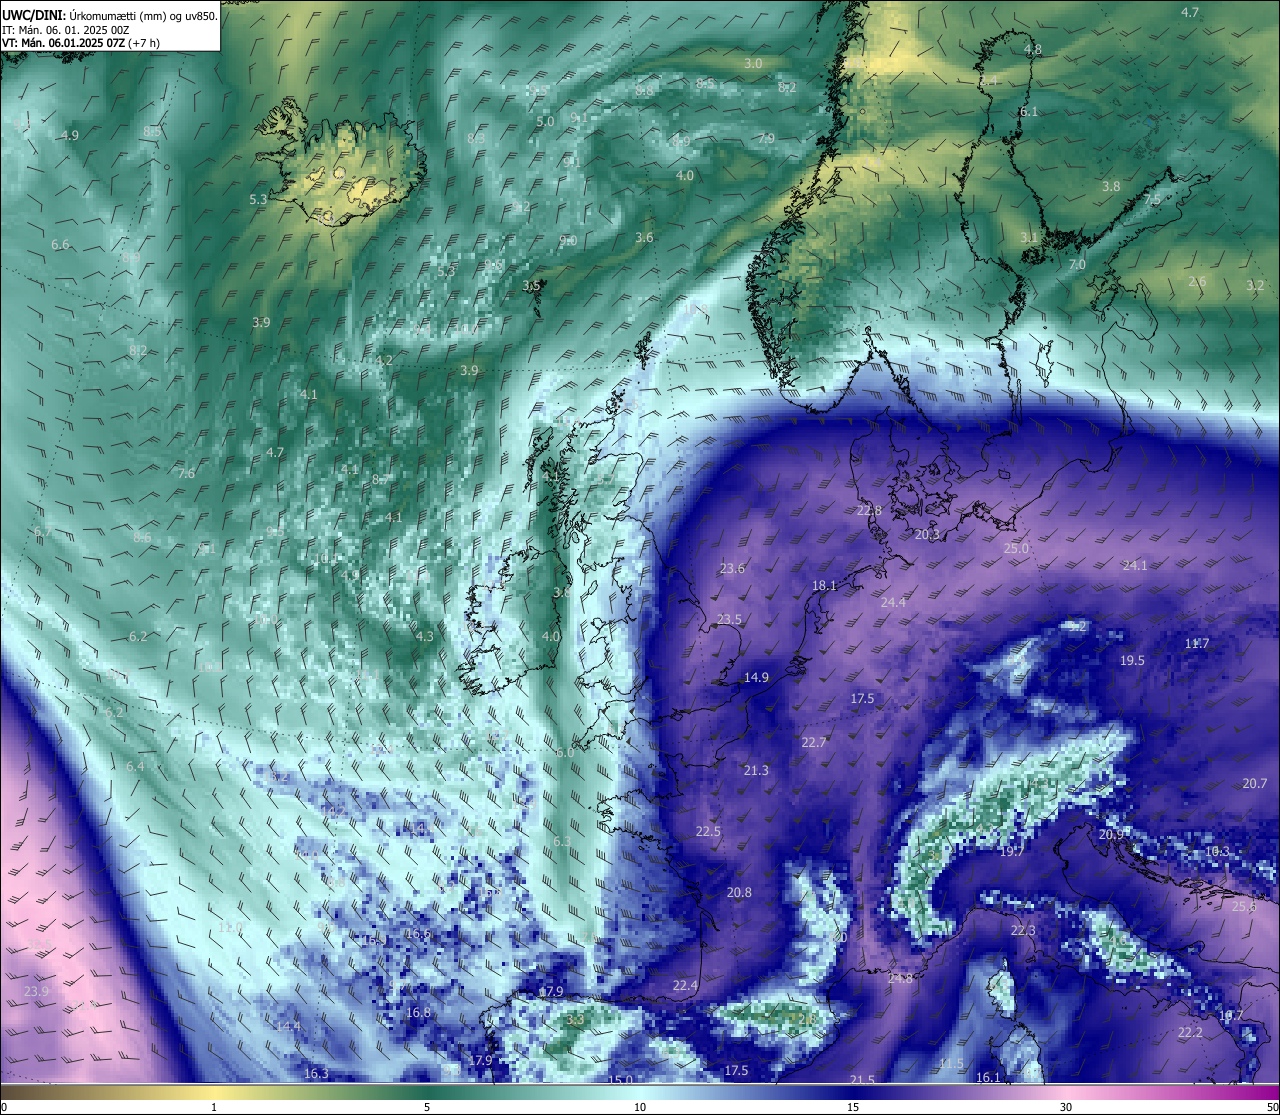Click the 22.8 value over Denmark
The height and width of the screenshot is (1115, 1280).
tap(870, 510)
